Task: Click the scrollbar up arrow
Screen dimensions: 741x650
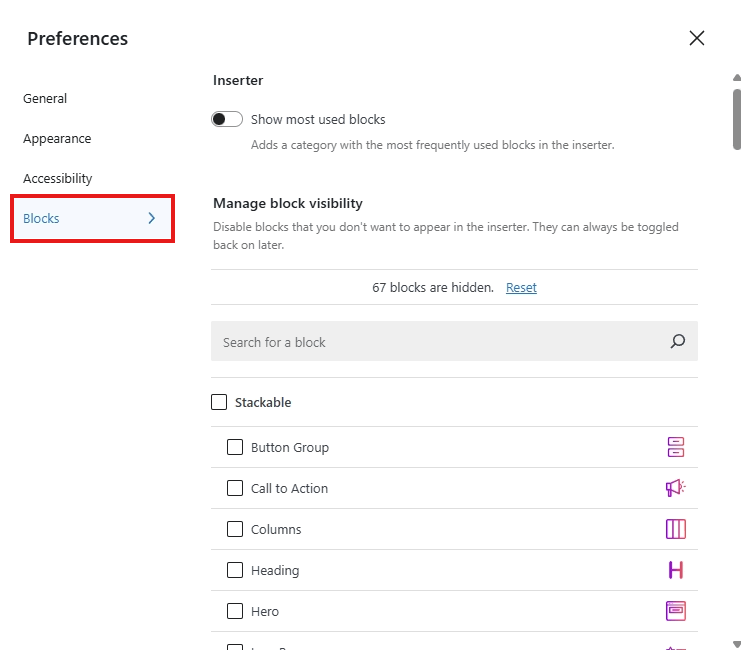Action: coord(737,78)
